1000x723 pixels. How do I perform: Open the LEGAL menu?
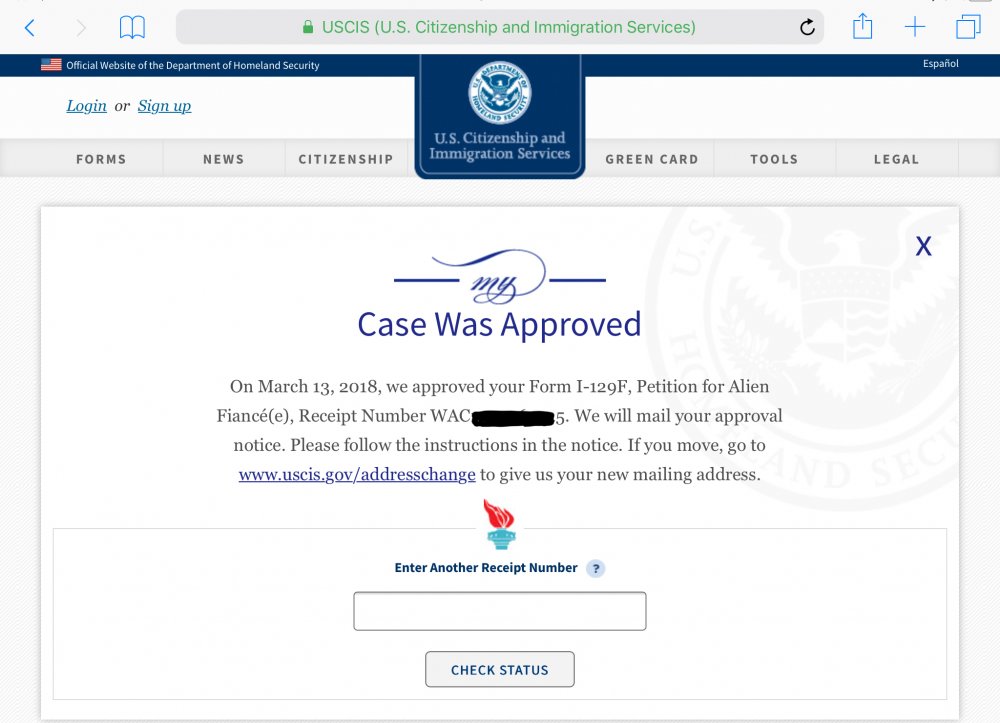tap(896, 159)
